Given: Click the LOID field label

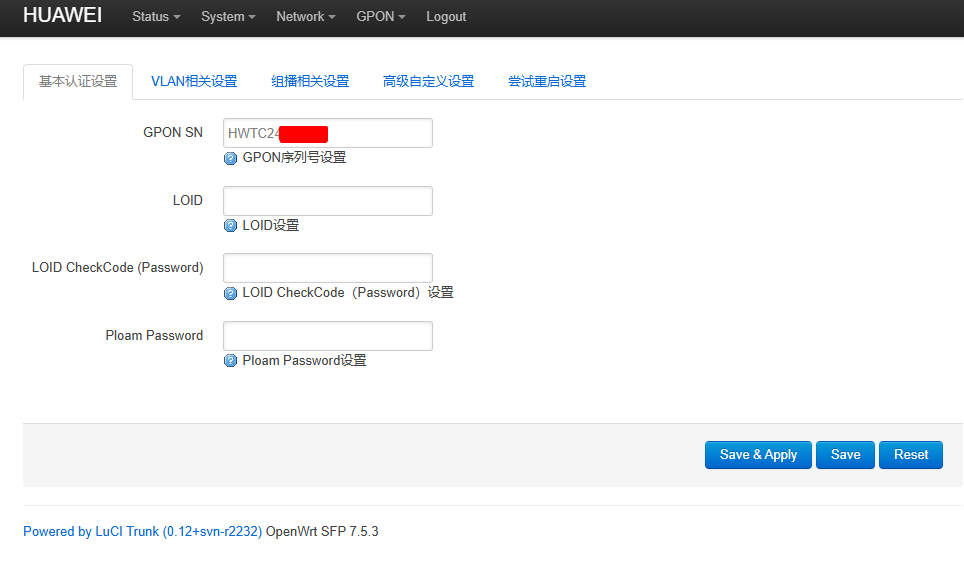Looking at the screenshot, I should [x=188, y=201].
